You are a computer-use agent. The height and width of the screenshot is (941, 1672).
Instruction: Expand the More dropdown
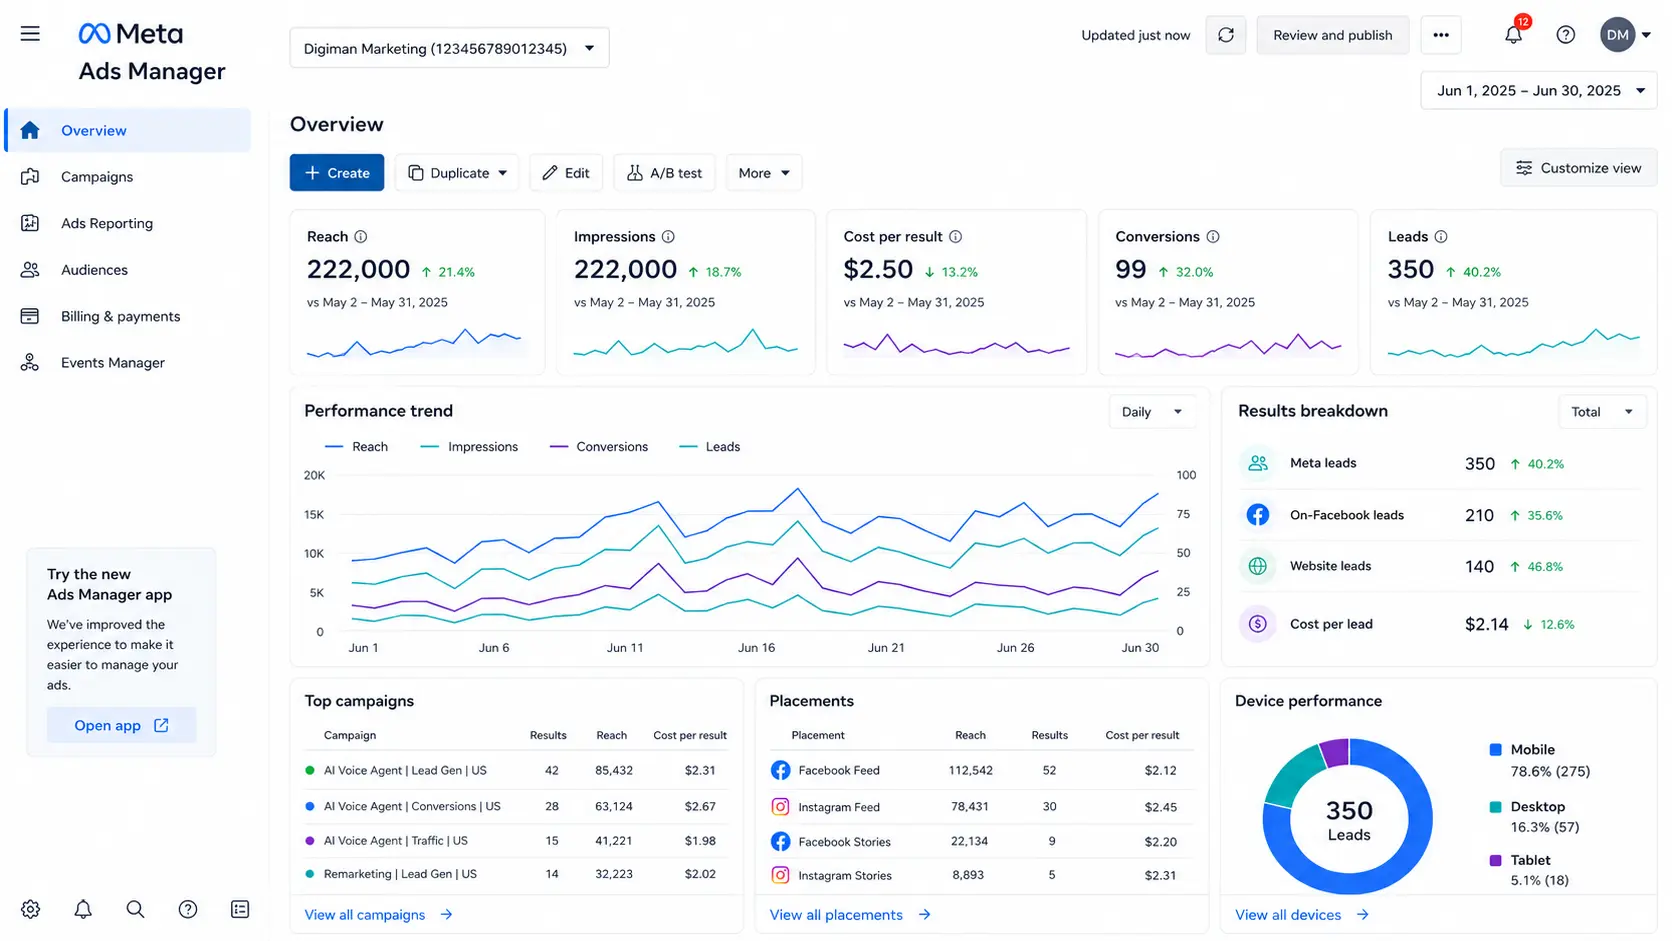tap(764, 173)
